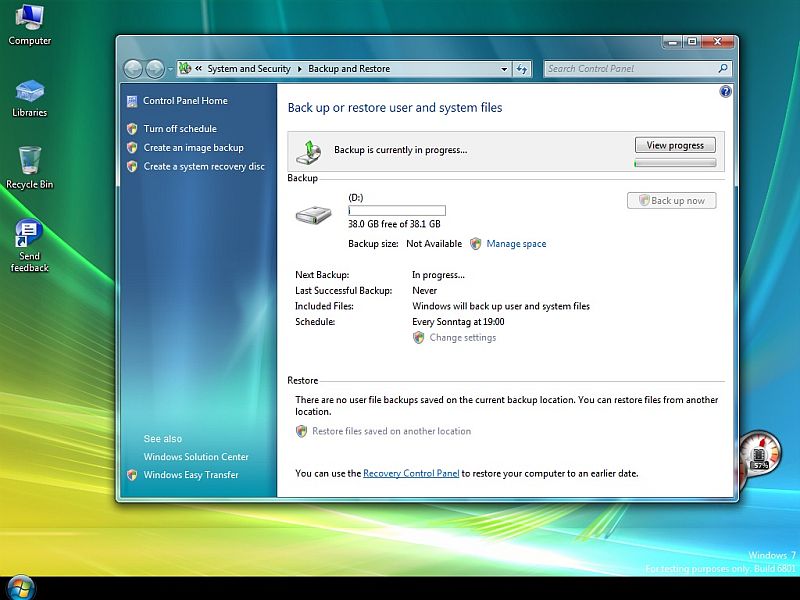Expand the System and Security breadcrumb arrow

point(299,69)
